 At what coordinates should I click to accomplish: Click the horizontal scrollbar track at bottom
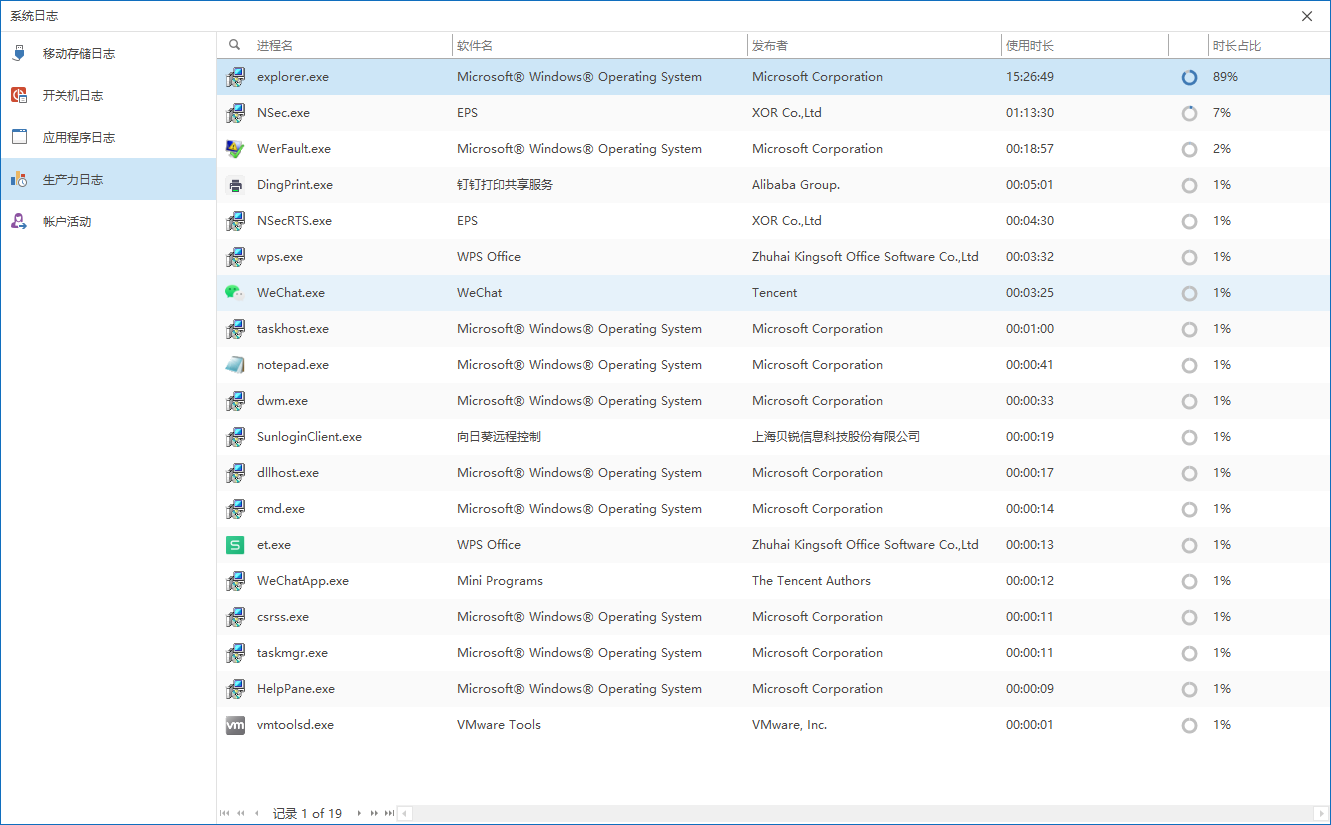pos(865,814)
